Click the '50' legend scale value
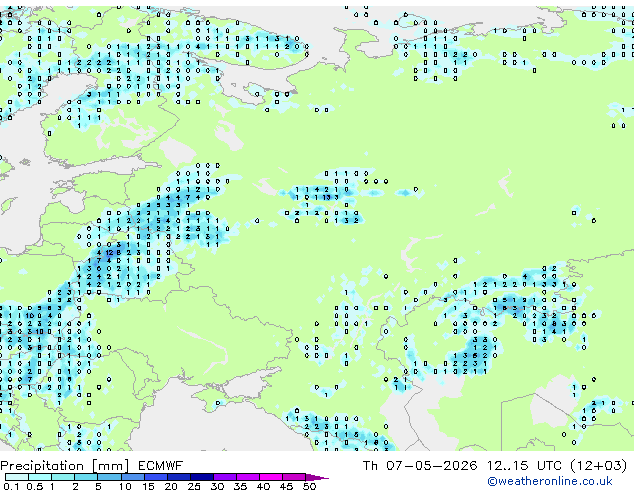Image resolution: width=634 pixels, height=490 pixels. pyautogui.click(x=309, y=486)
